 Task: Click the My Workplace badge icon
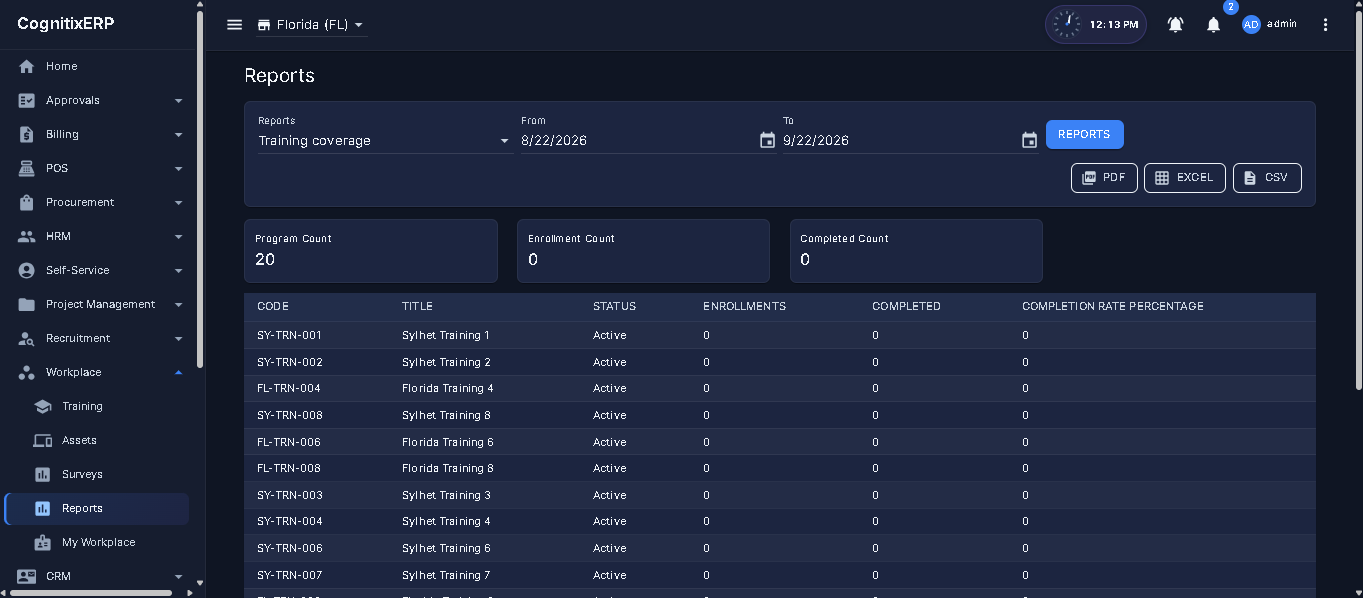(x=43, y=542)
